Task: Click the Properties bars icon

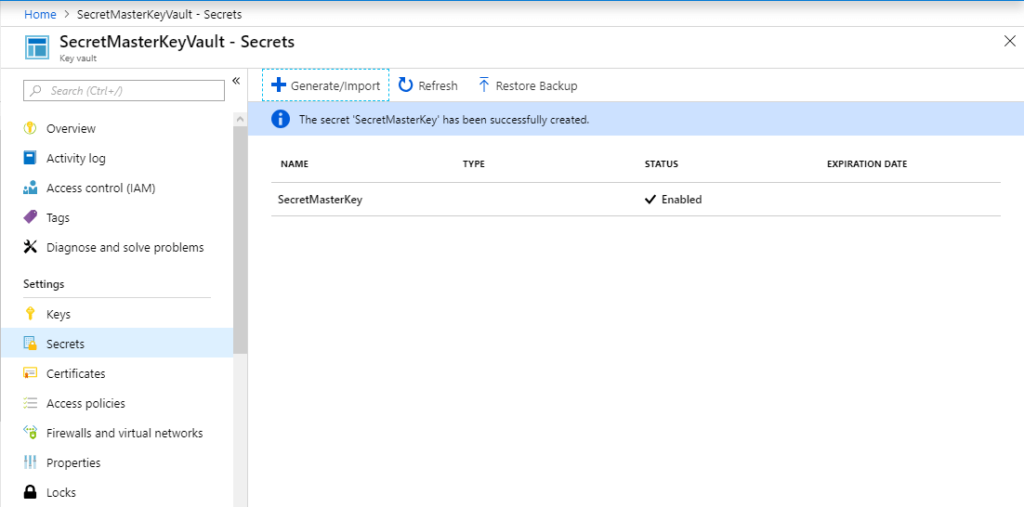Action: 30,463
